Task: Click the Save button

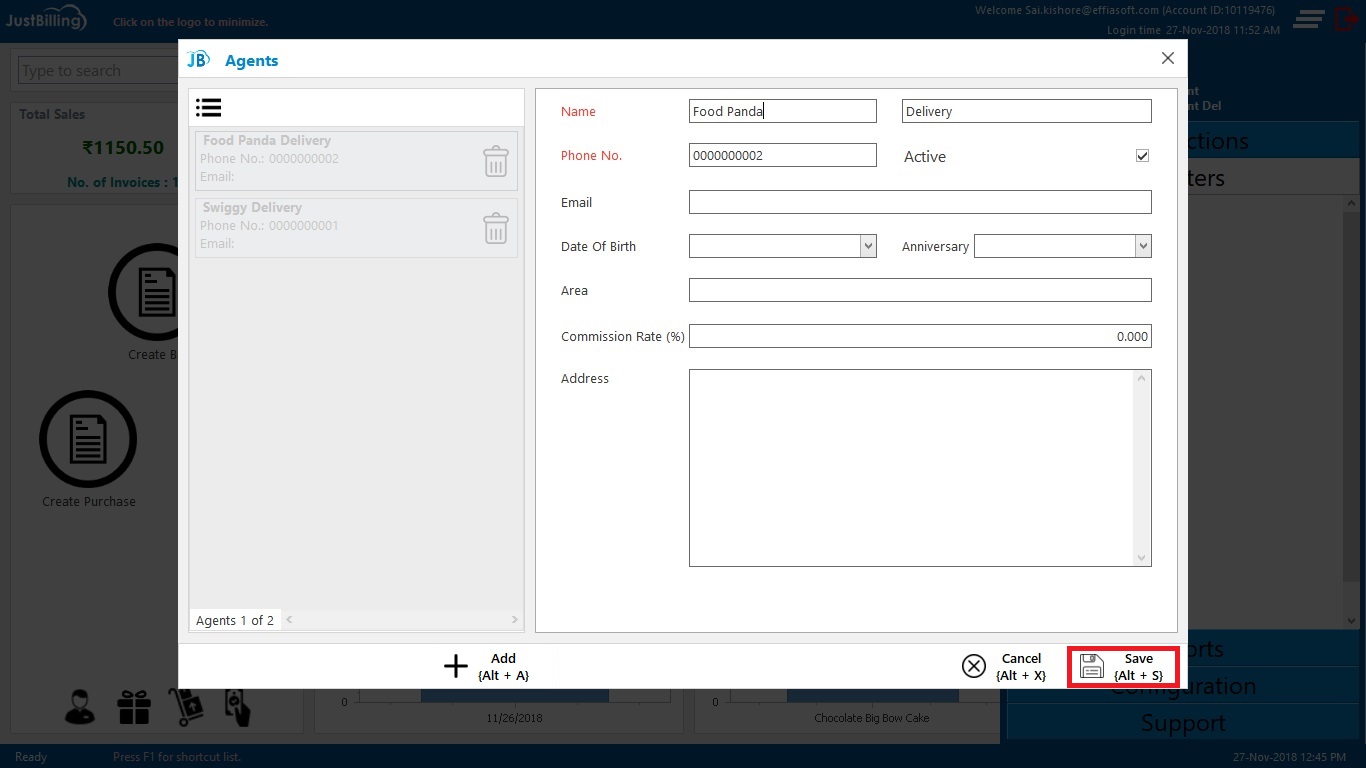Action: pyautogui.click(x=1123, y=667)
